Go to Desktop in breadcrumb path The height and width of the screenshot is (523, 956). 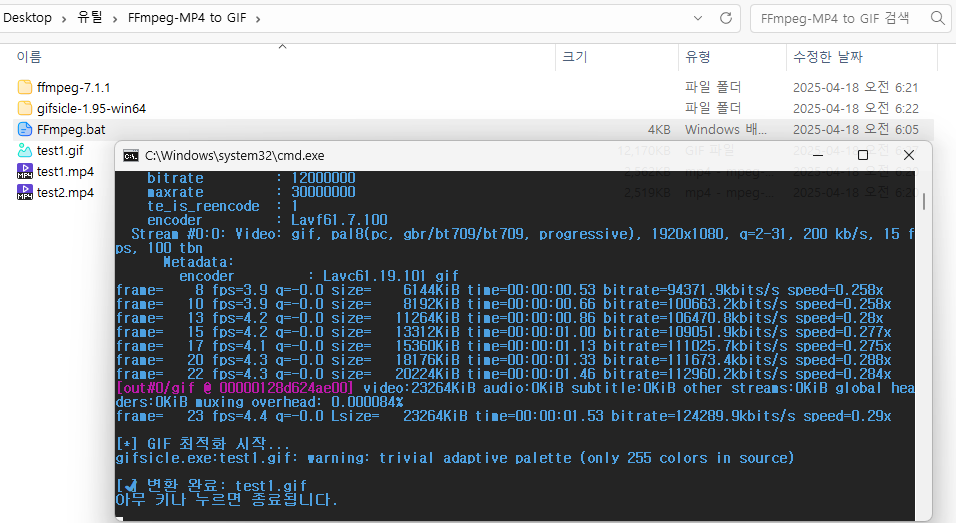(x=27, y=18)
